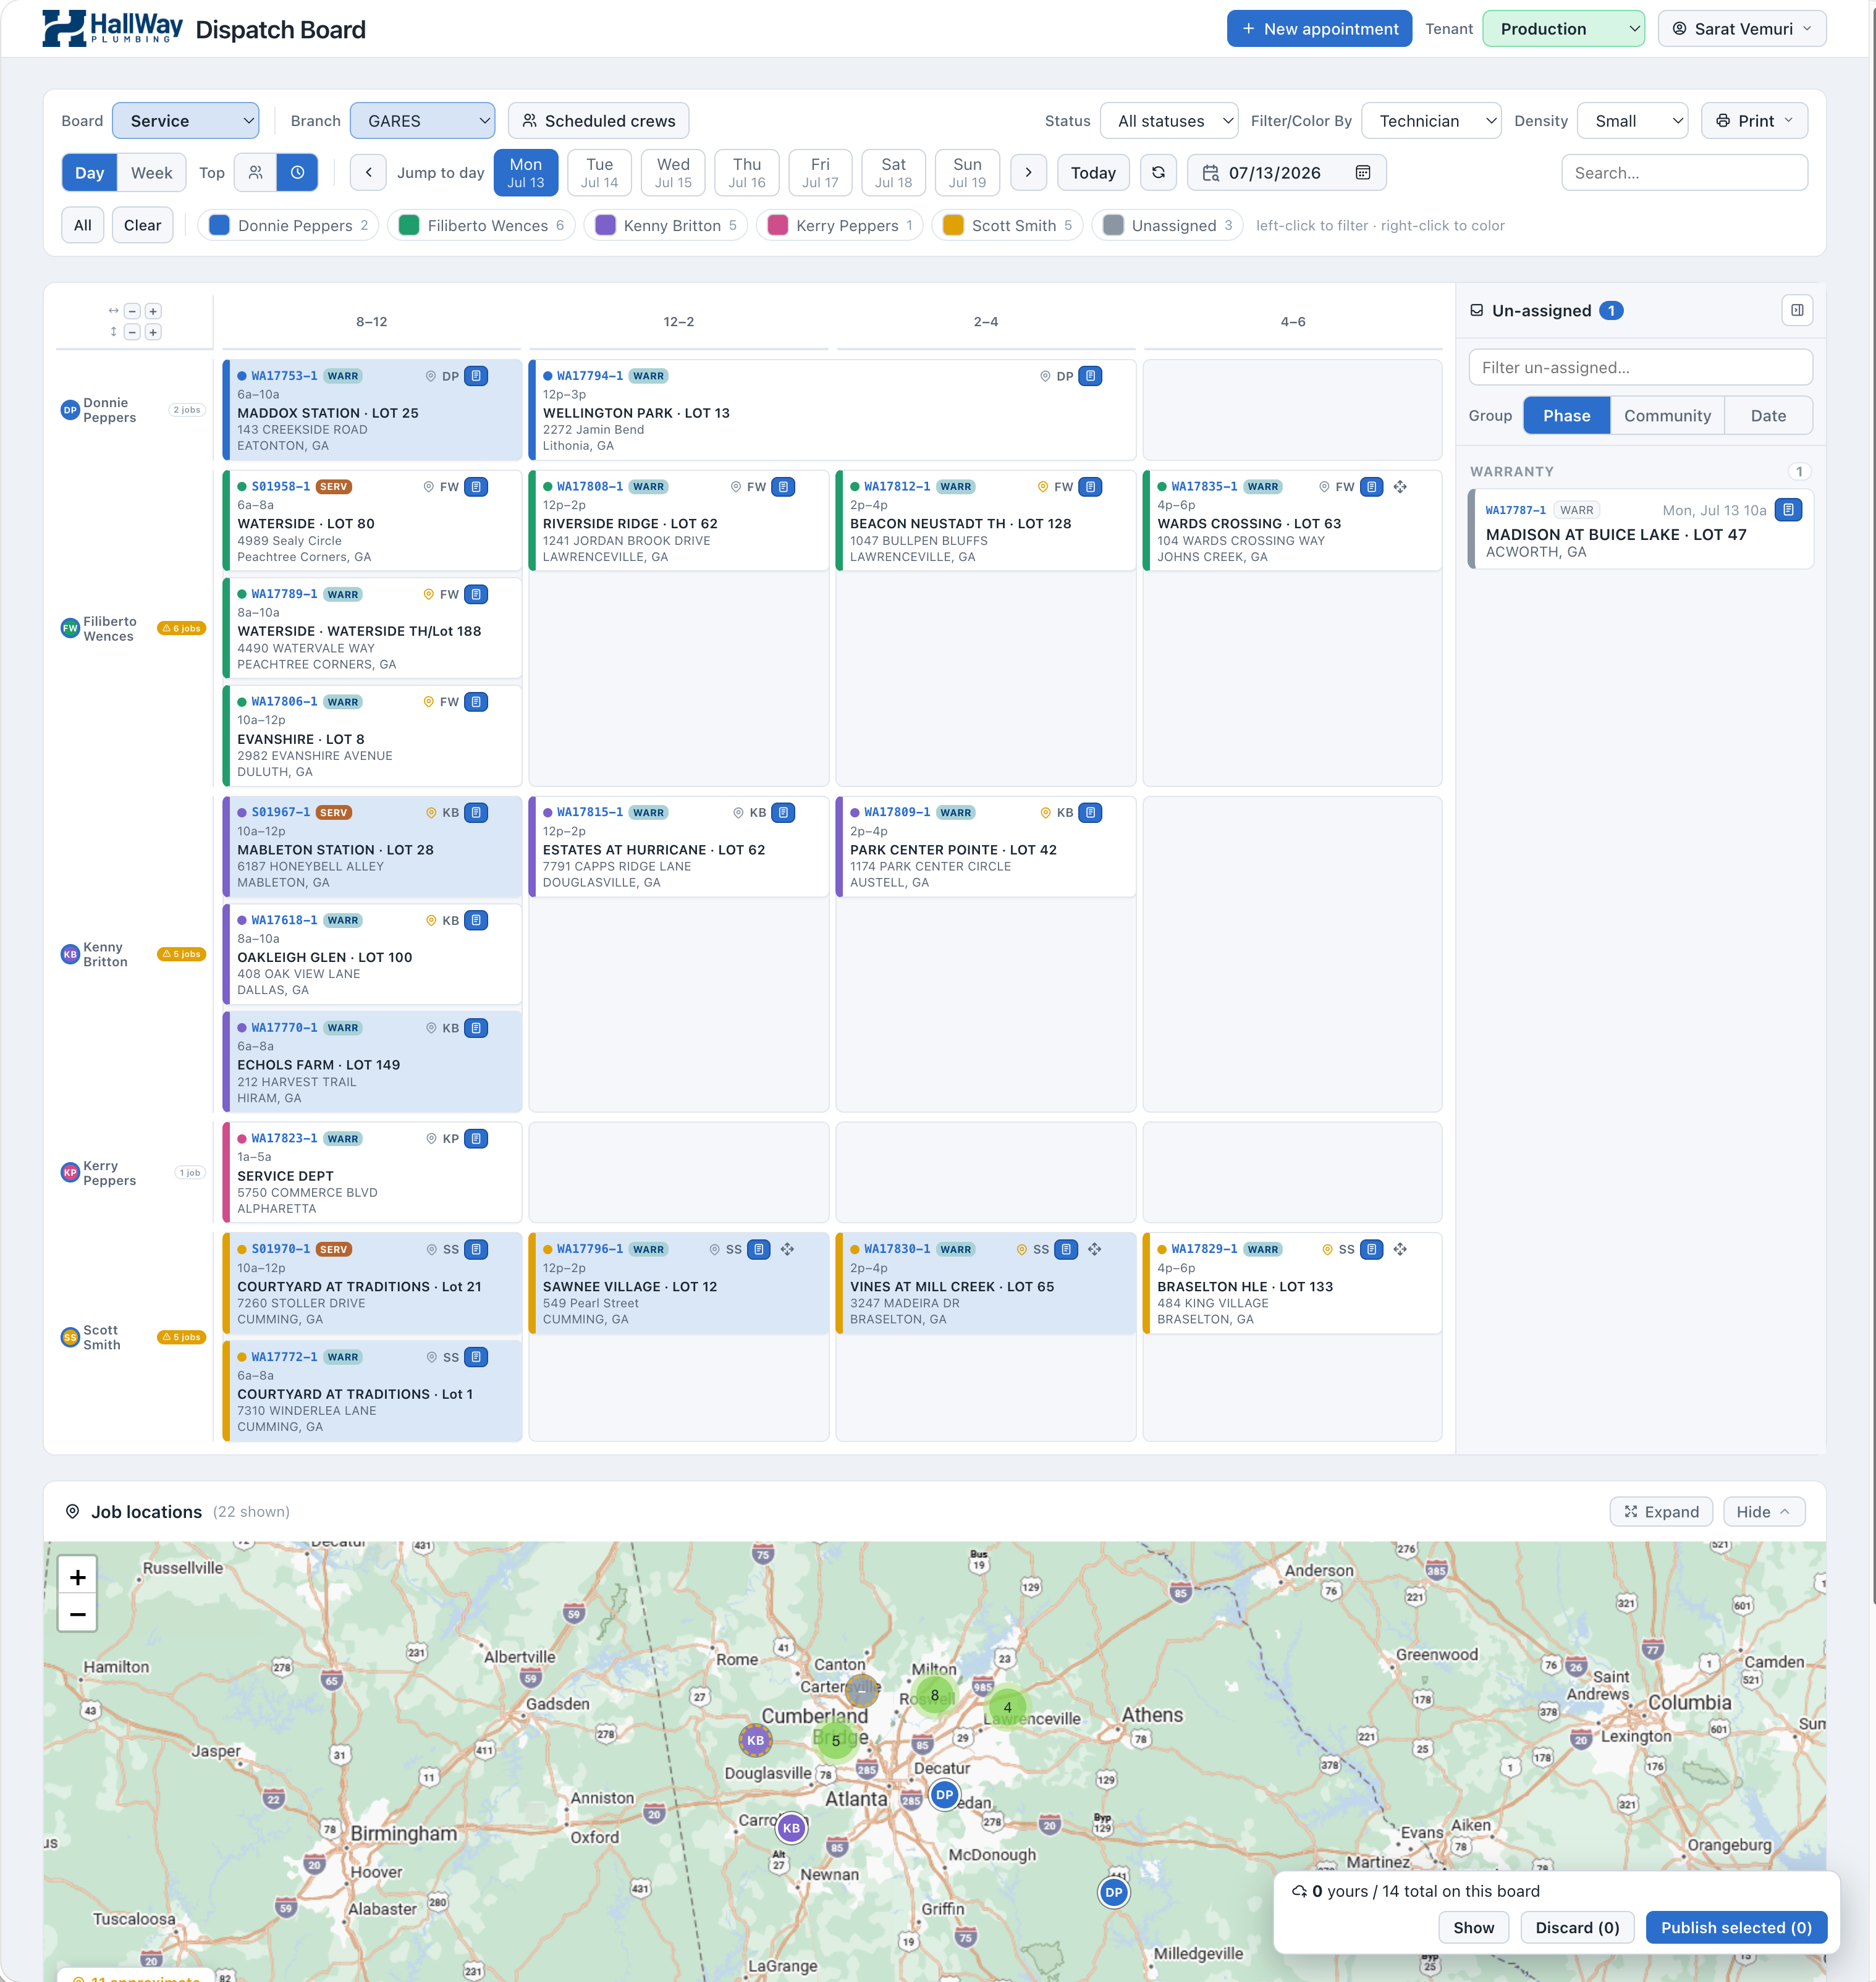
Task: Filter by Donnie Peppers chip
Action: click(x=288, y=225)
